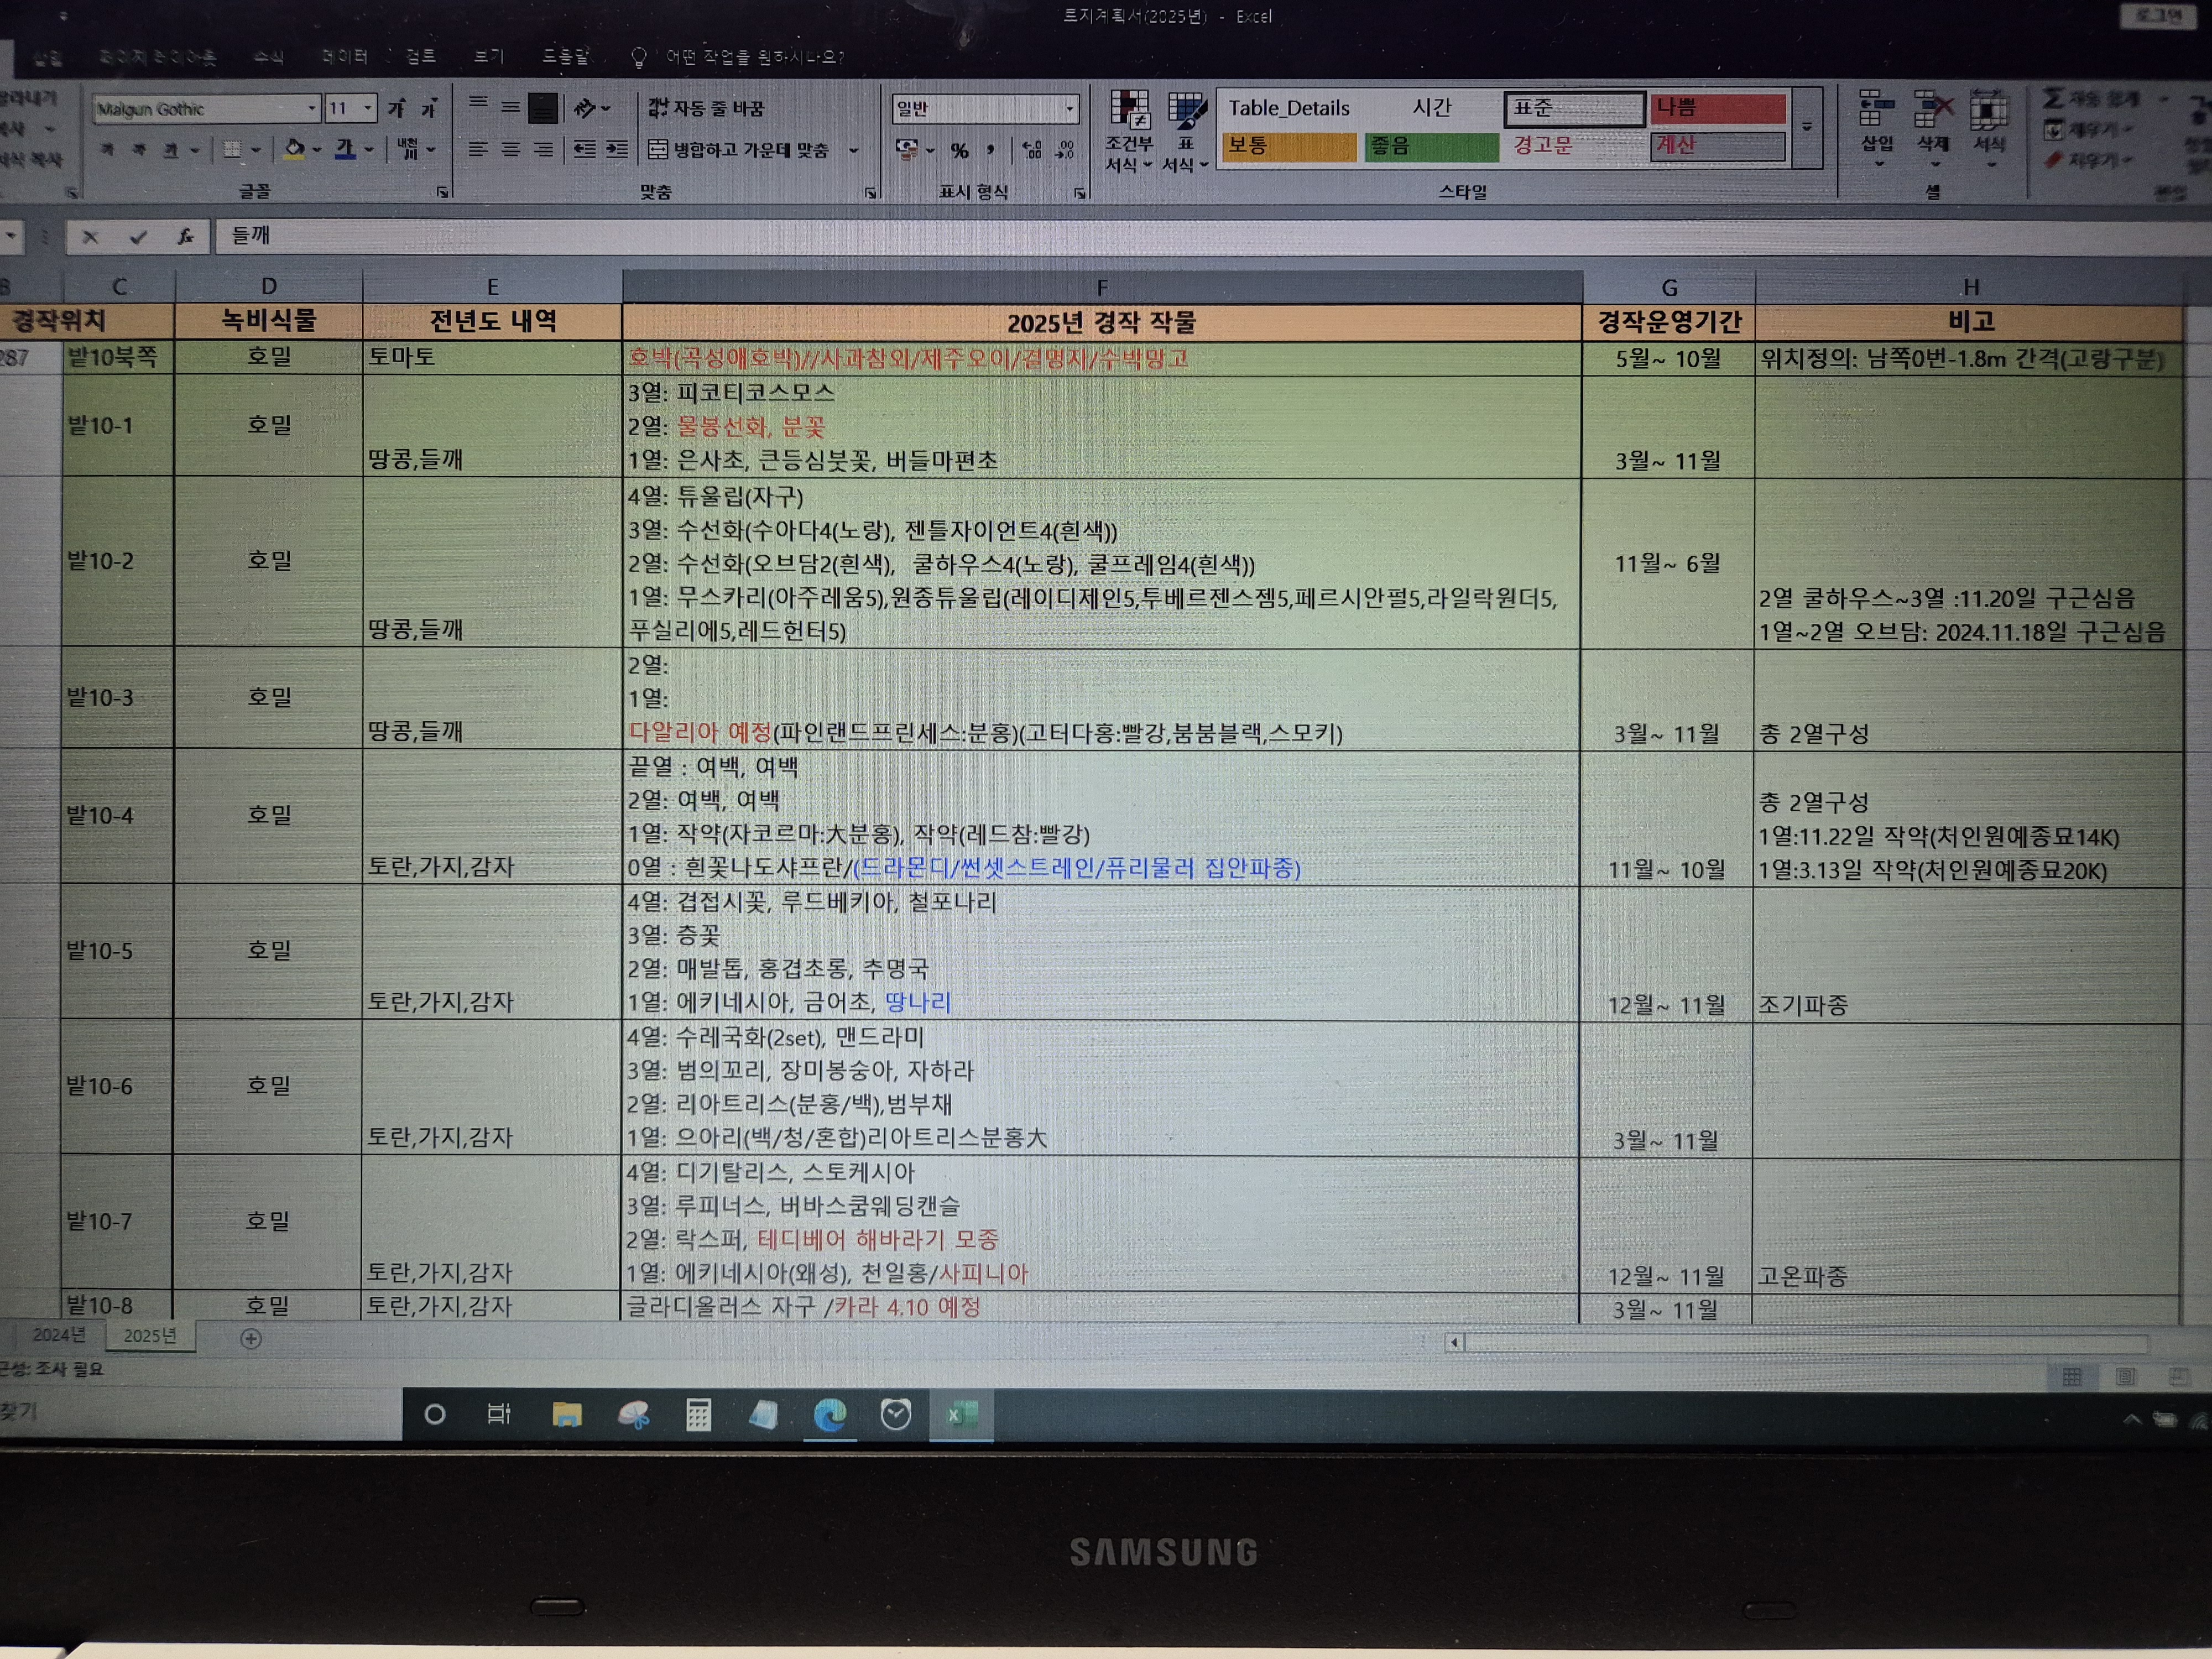Toggle underline formatting
The height and width of the screenshot is (1659, 2212).
coord(171,150)
